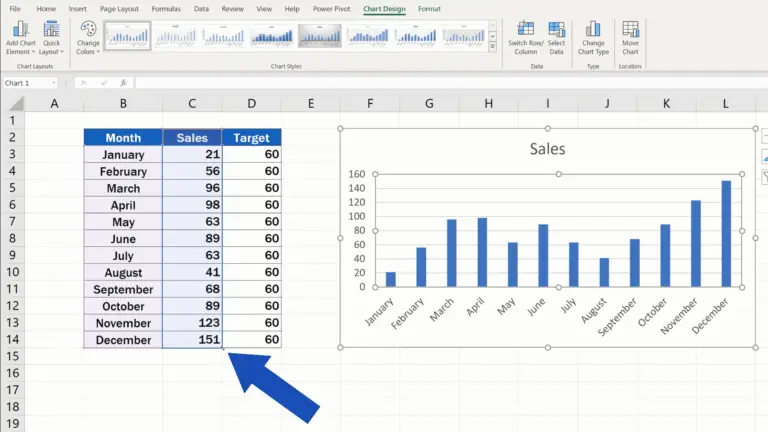
Task: Open the Insert ribbon tab
Action: pyautogui.click(x=78, y=8)
